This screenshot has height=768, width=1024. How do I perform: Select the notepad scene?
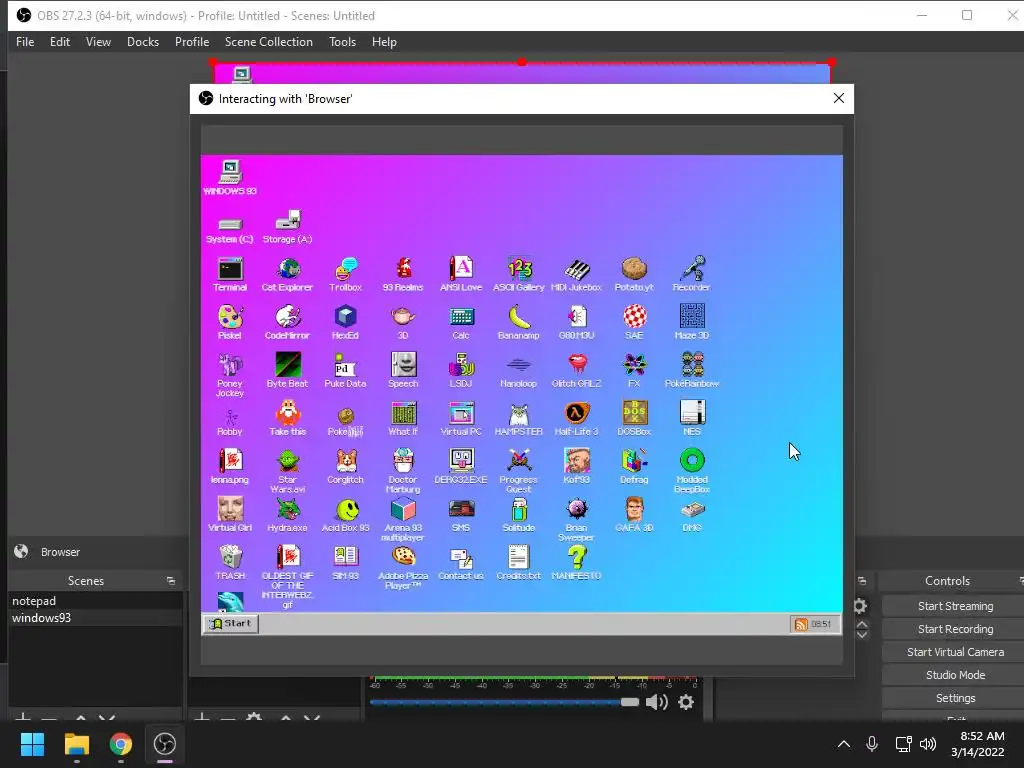pos(95,601)
